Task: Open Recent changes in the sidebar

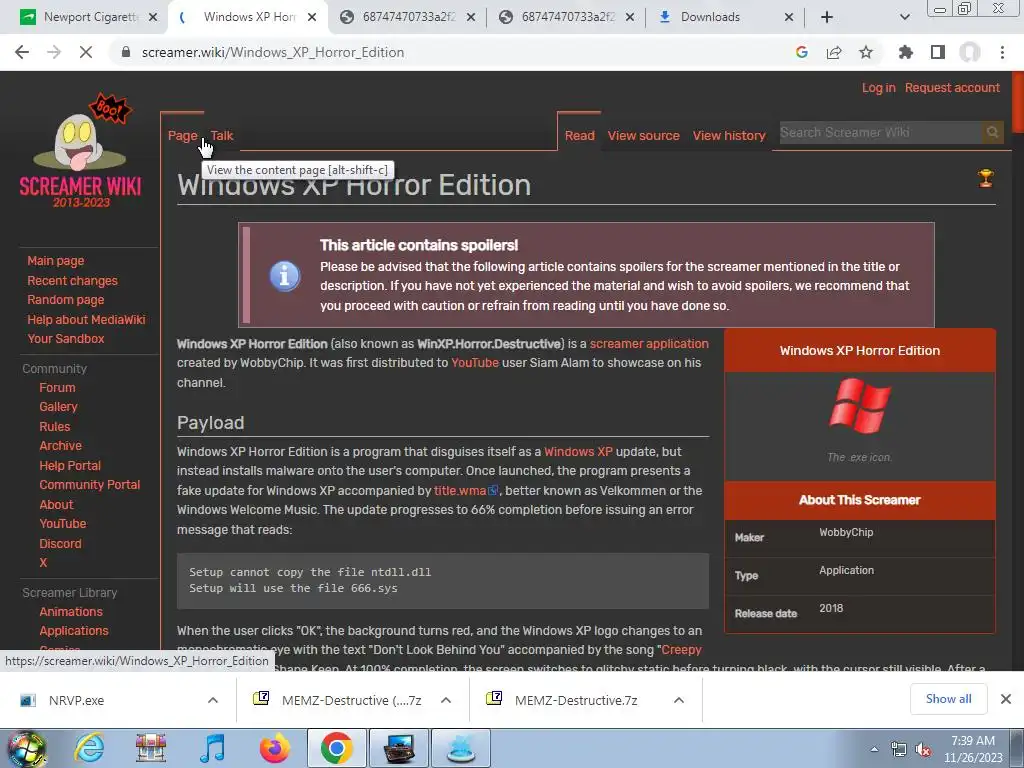Action: 72,280
